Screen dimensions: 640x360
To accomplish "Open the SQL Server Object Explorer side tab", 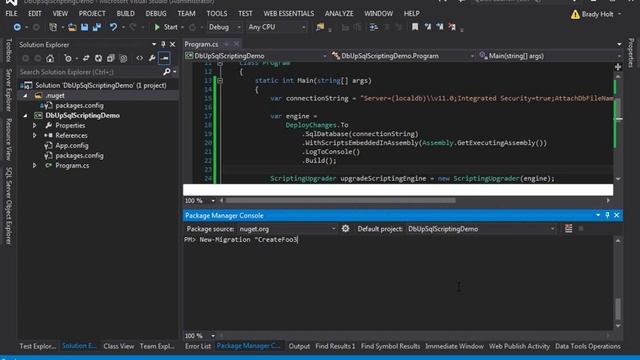I will click(9, 206).
